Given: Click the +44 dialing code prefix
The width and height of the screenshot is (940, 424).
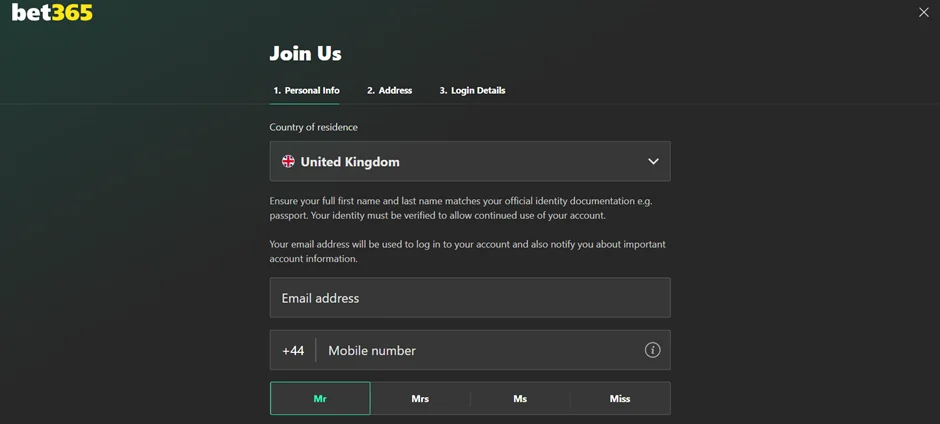Looking at the screenshot, I should point(293,351).
